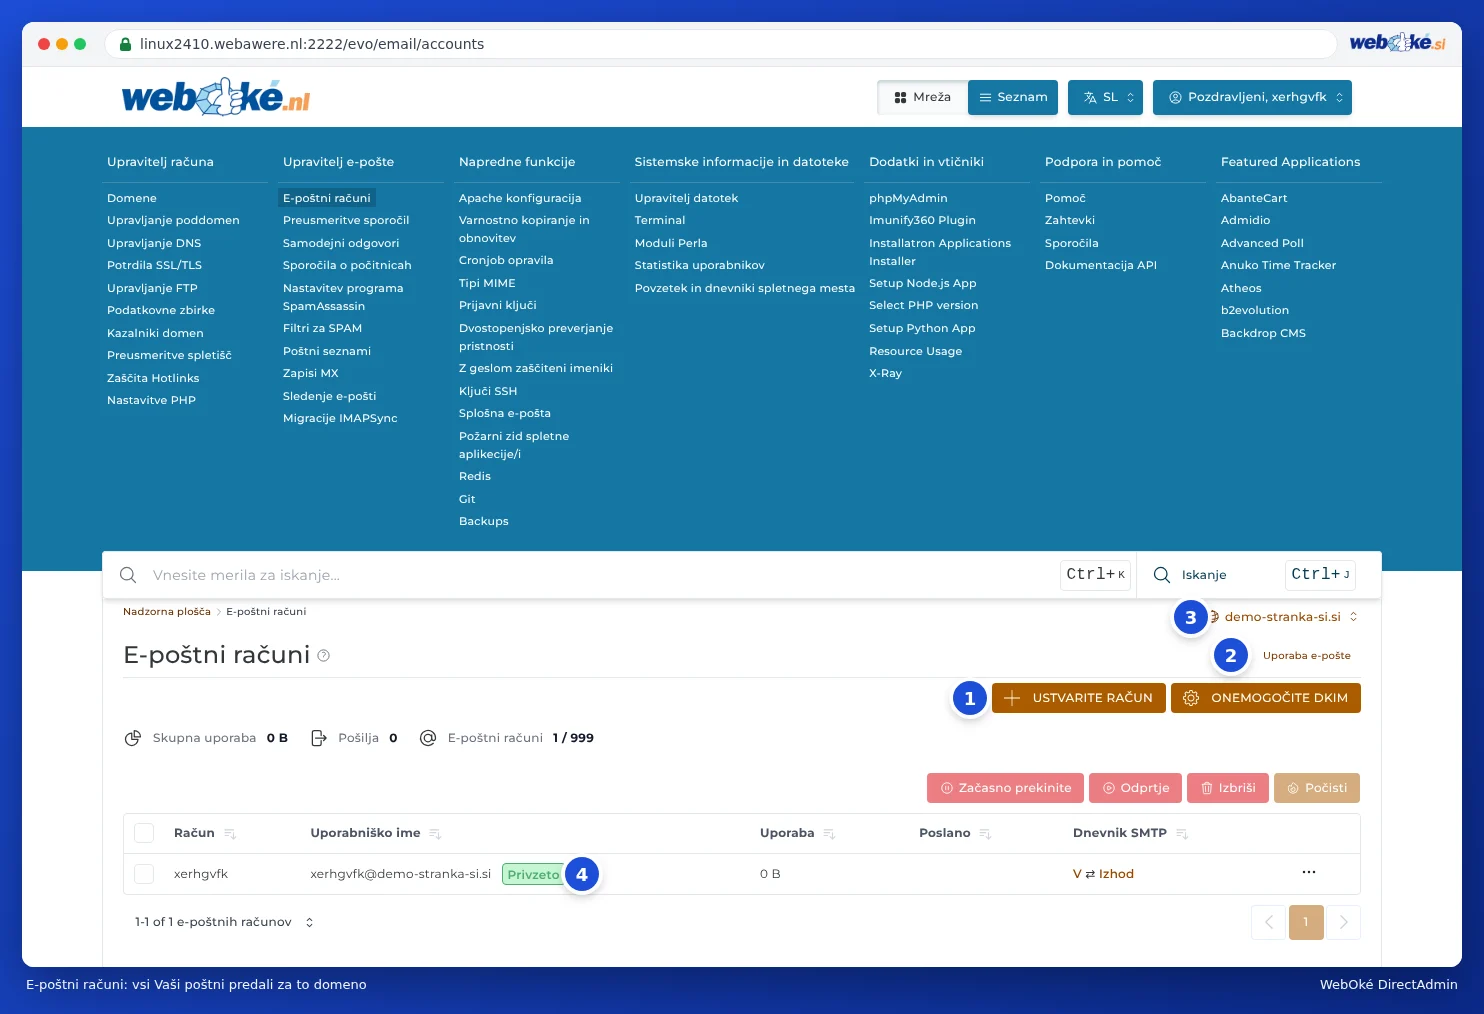The image size is (1484, 1014).
Task: Click the USTVARITE RAČUN button
Action: tap(1079, 698)
